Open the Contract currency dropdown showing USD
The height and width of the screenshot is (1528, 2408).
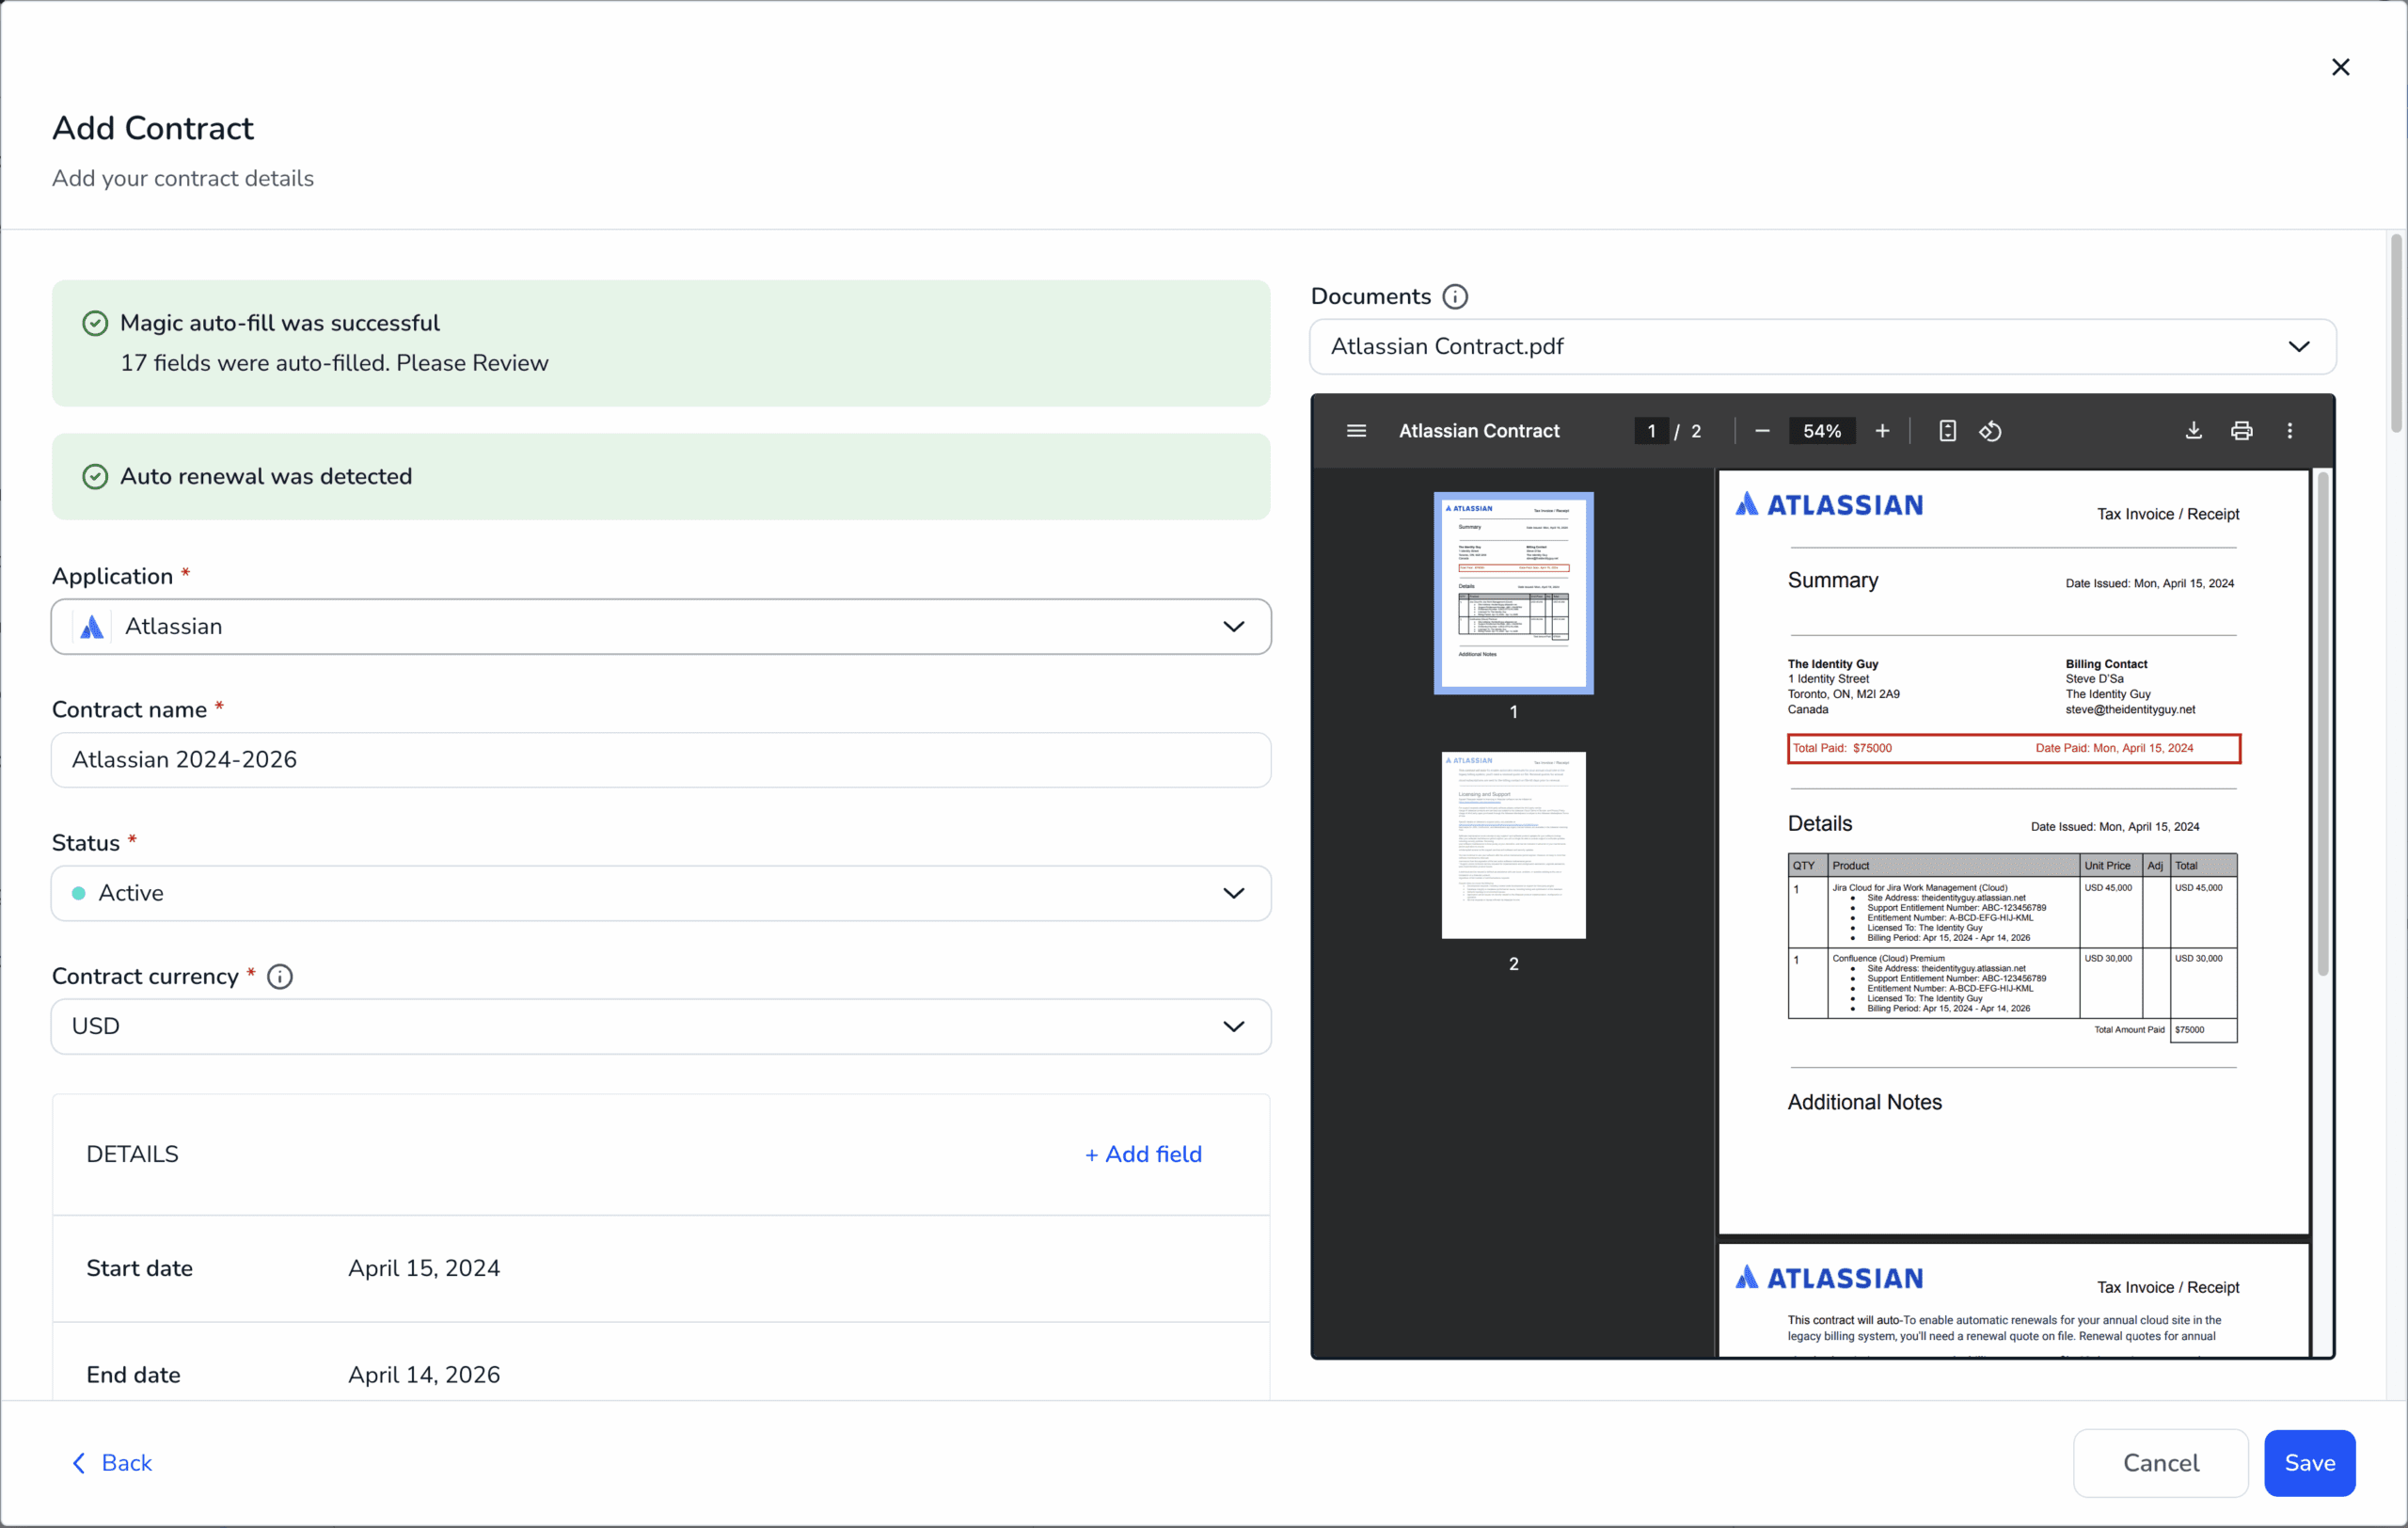coord(661,1026)
